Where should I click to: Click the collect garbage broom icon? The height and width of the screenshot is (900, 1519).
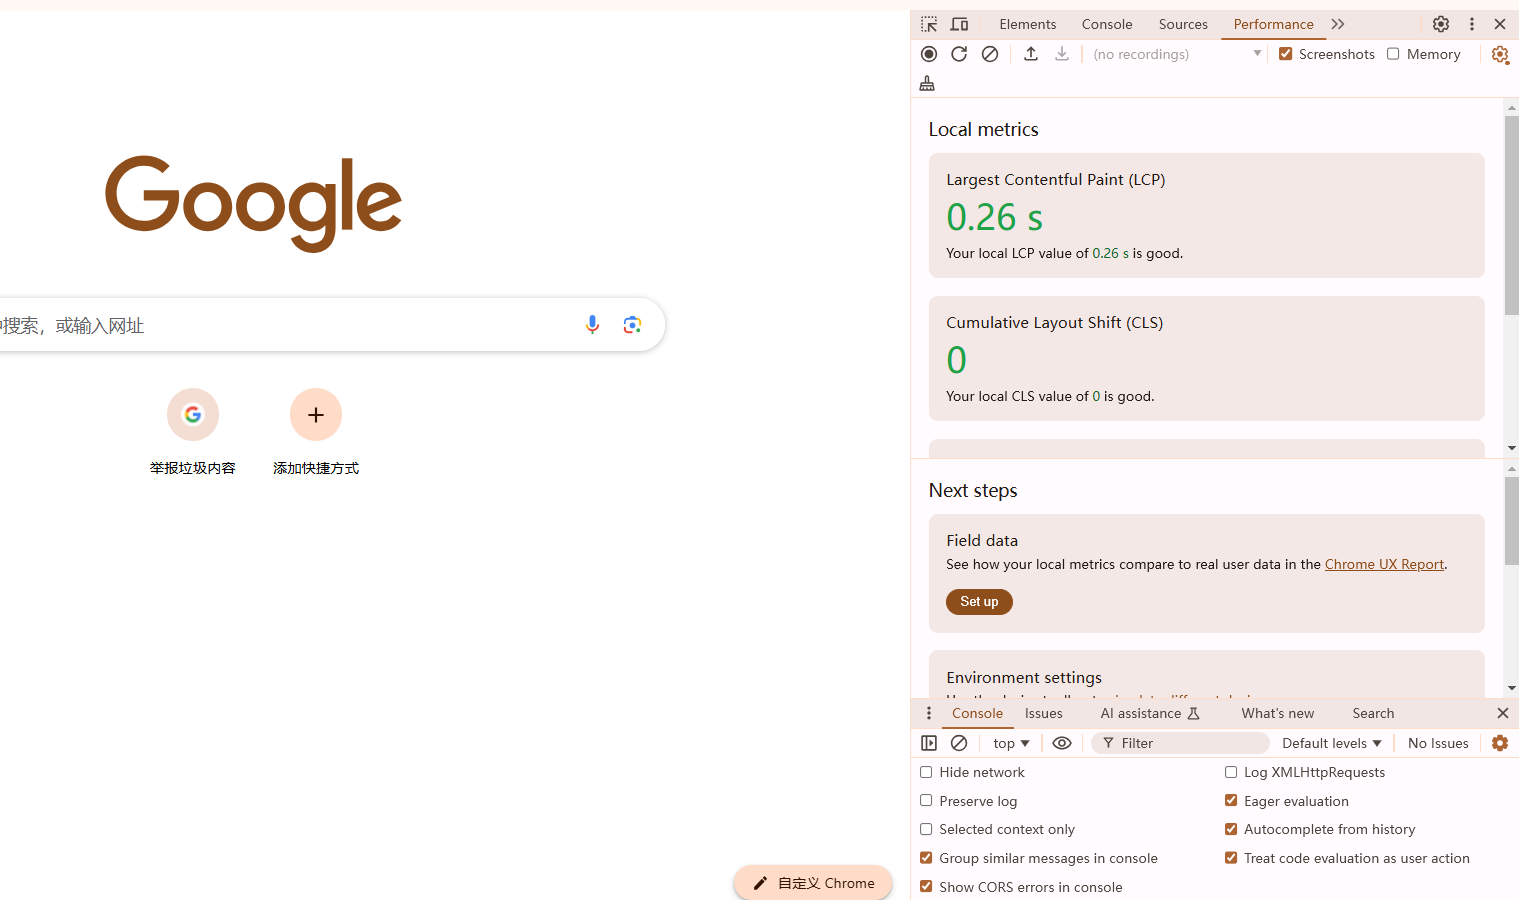pyautogui.click(x=927, y=83)
